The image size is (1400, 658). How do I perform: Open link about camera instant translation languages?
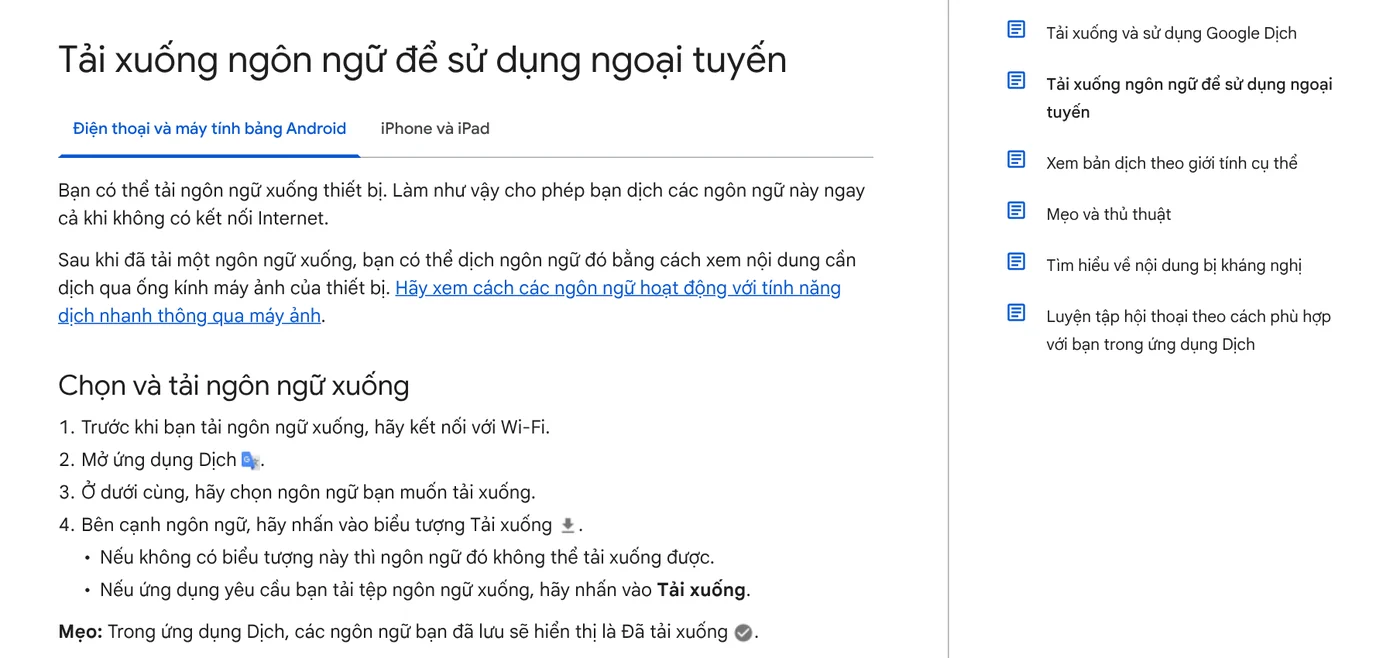coord(449,302)
